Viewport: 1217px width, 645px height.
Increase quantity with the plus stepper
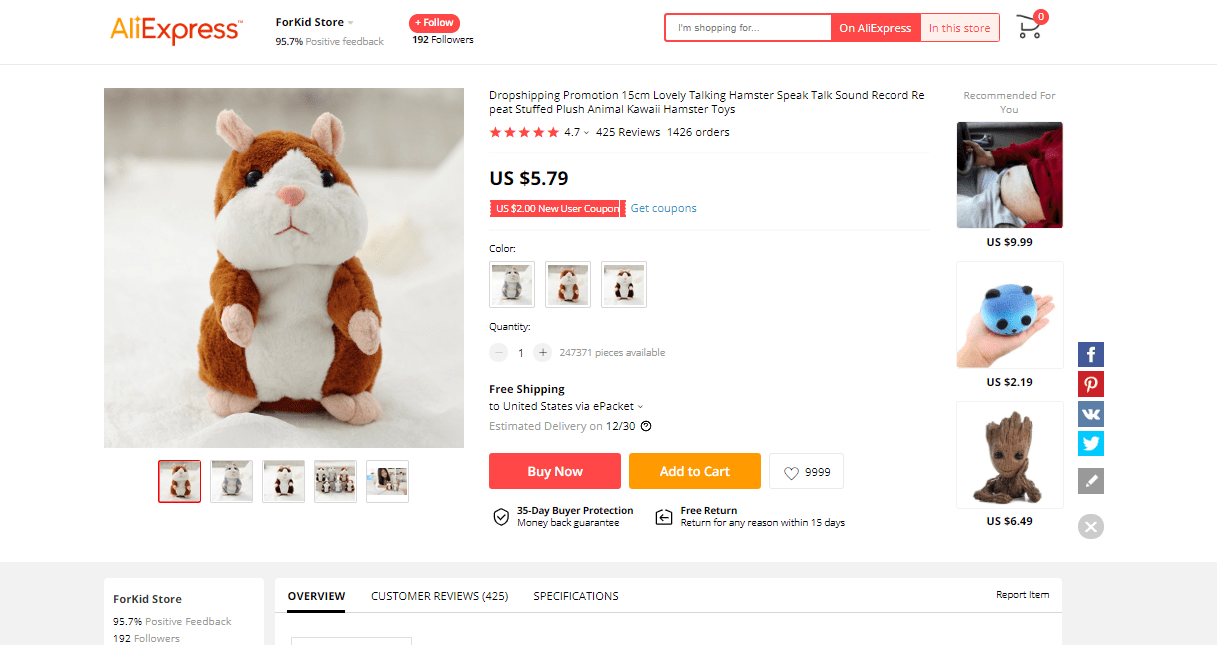coord(542,352)
